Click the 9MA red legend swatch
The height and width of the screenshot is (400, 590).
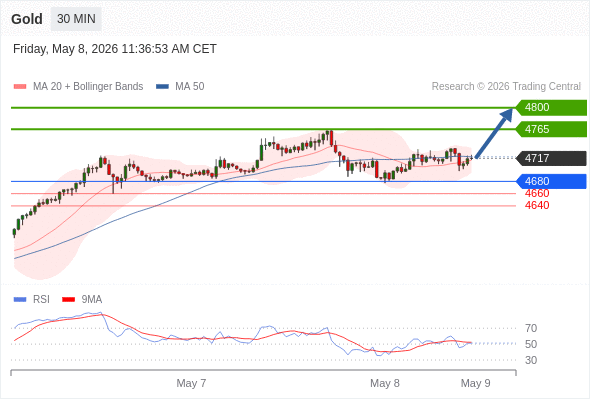(68, 300)
